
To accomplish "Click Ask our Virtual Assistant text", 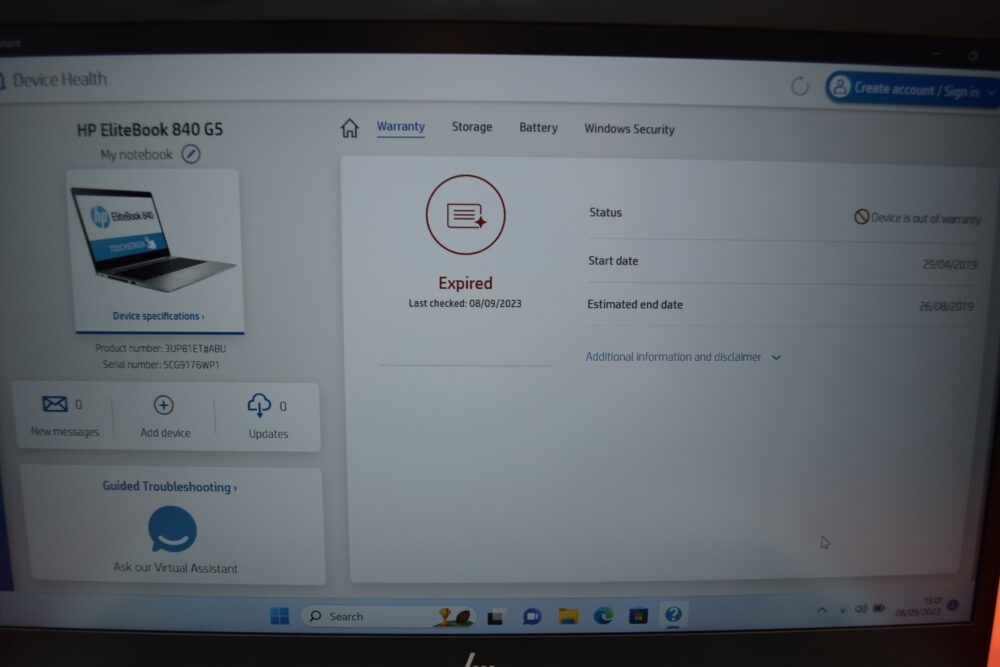I will click(175, 568).
